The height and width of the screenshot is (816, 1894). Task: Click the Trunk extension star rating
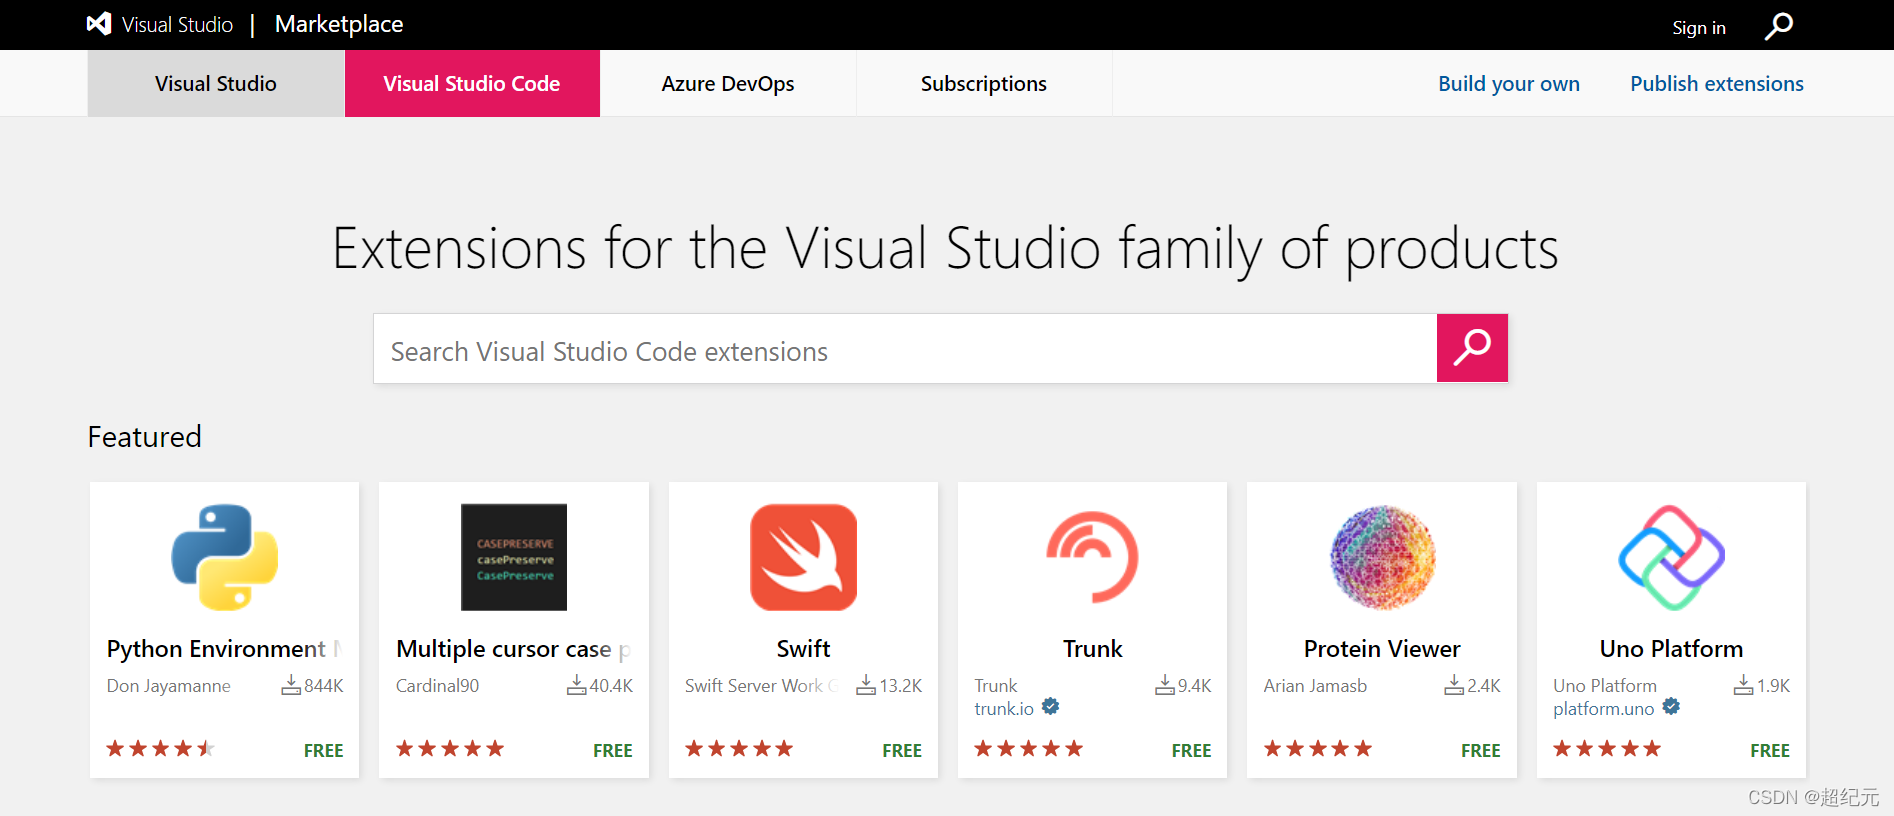click(x=1028, y=748)
